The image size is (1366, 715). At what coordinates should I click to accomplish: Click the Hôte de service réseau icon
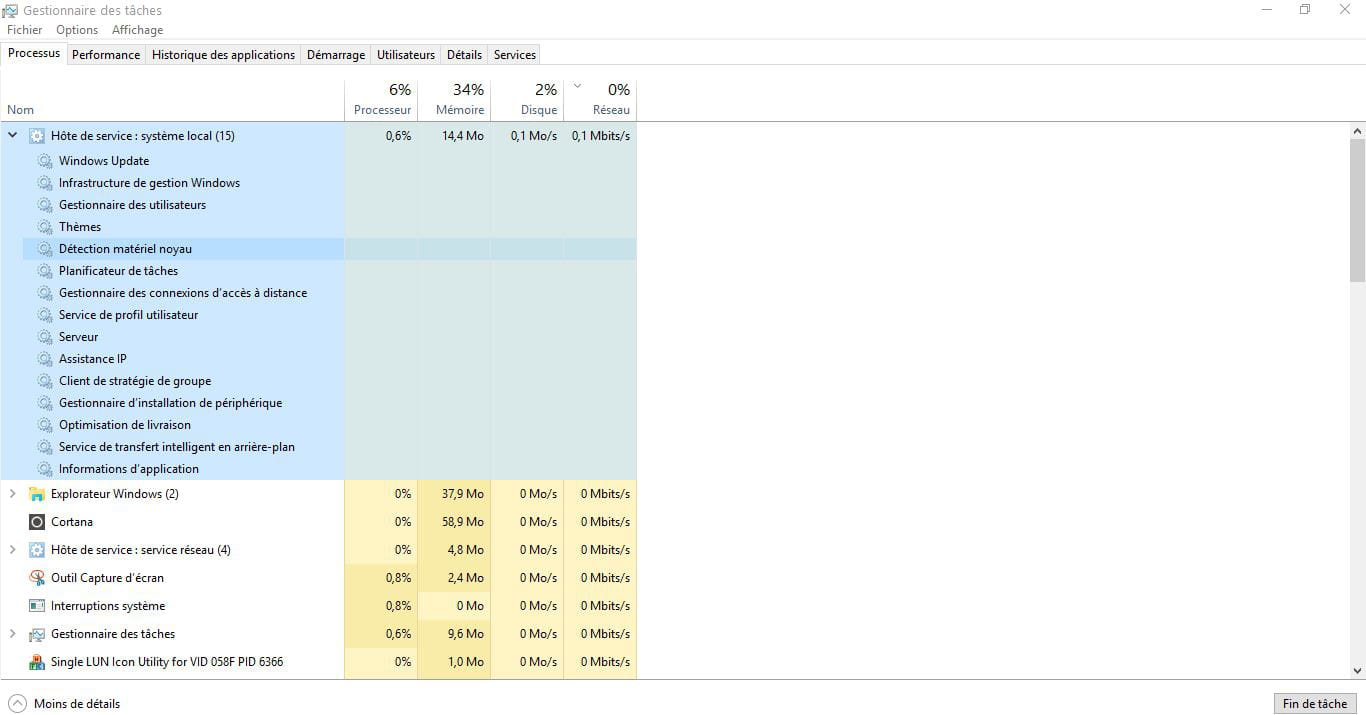click(37, 550)
